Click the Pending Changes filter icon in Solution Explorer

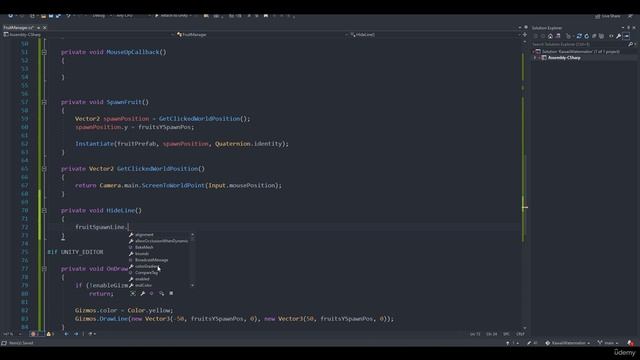(x=568, y=36)
